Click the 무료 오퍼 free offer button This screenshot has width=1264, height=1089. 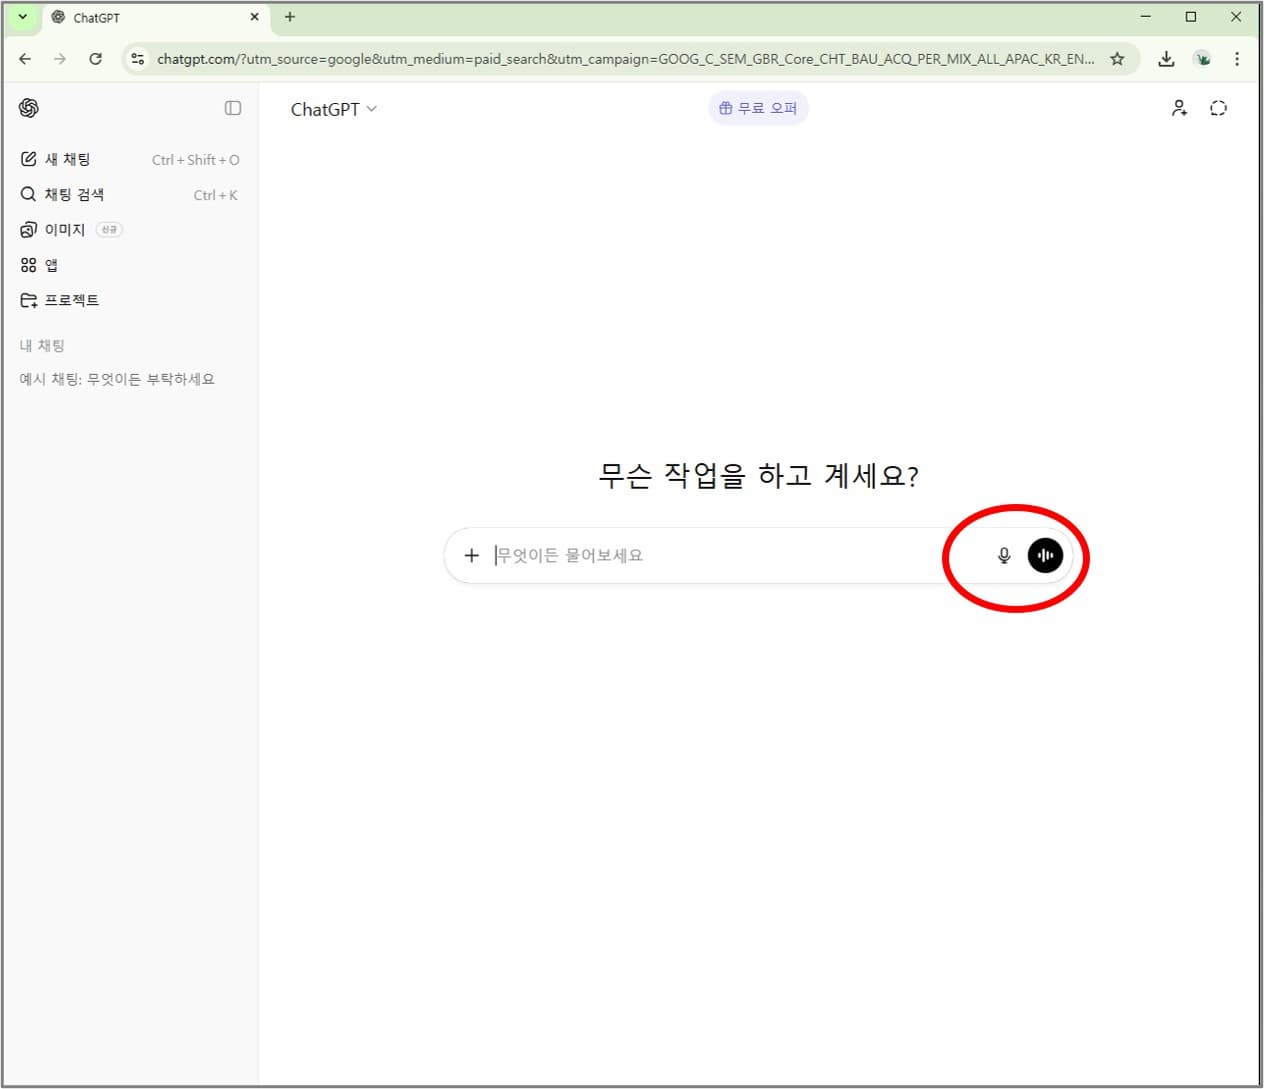[758, 108]
